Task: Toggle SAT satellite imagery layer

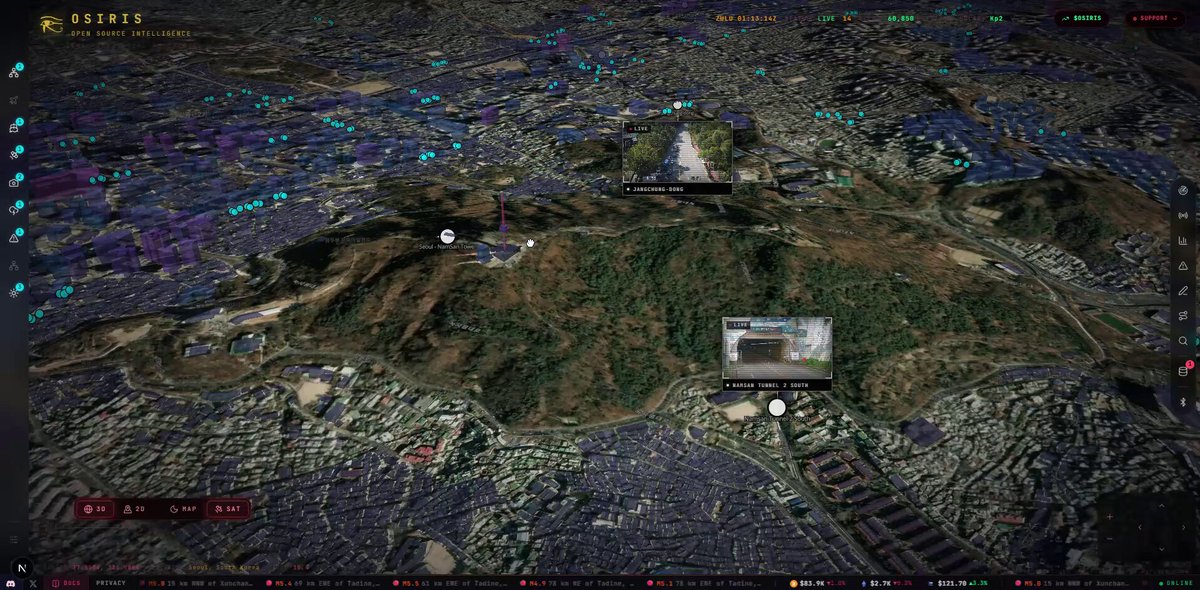Action: coord(228,509)
